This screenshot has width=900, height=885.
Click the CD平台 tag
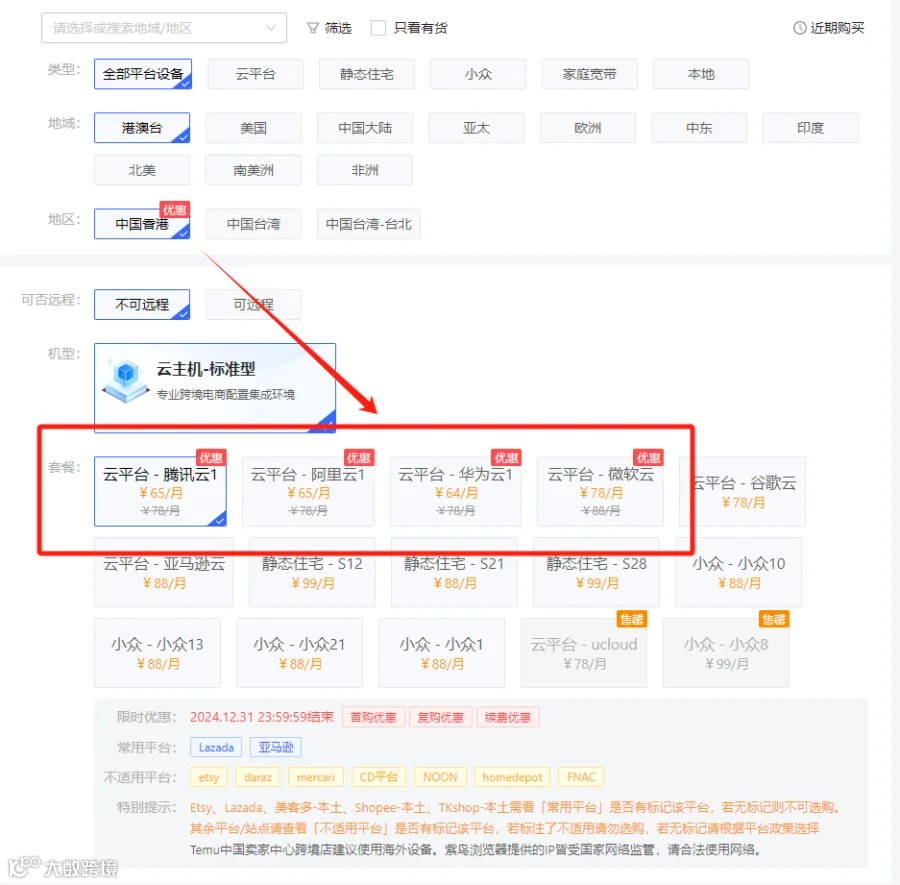point(378,777)
